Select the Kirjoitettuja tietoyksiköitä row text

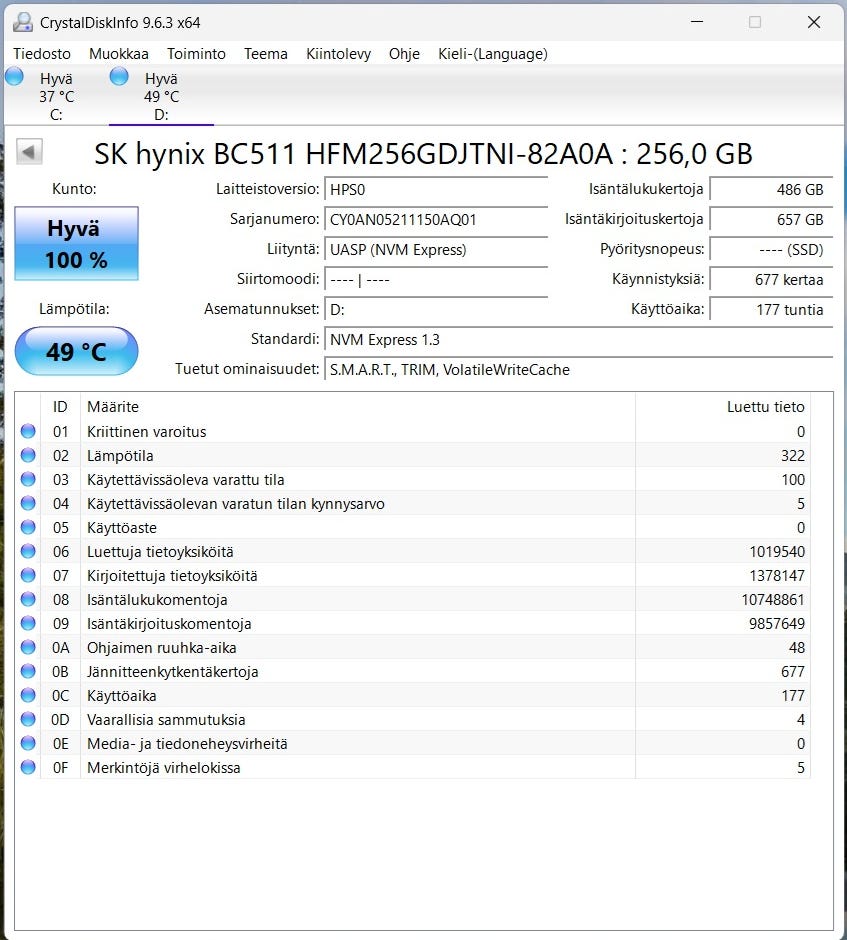point(172,576)
